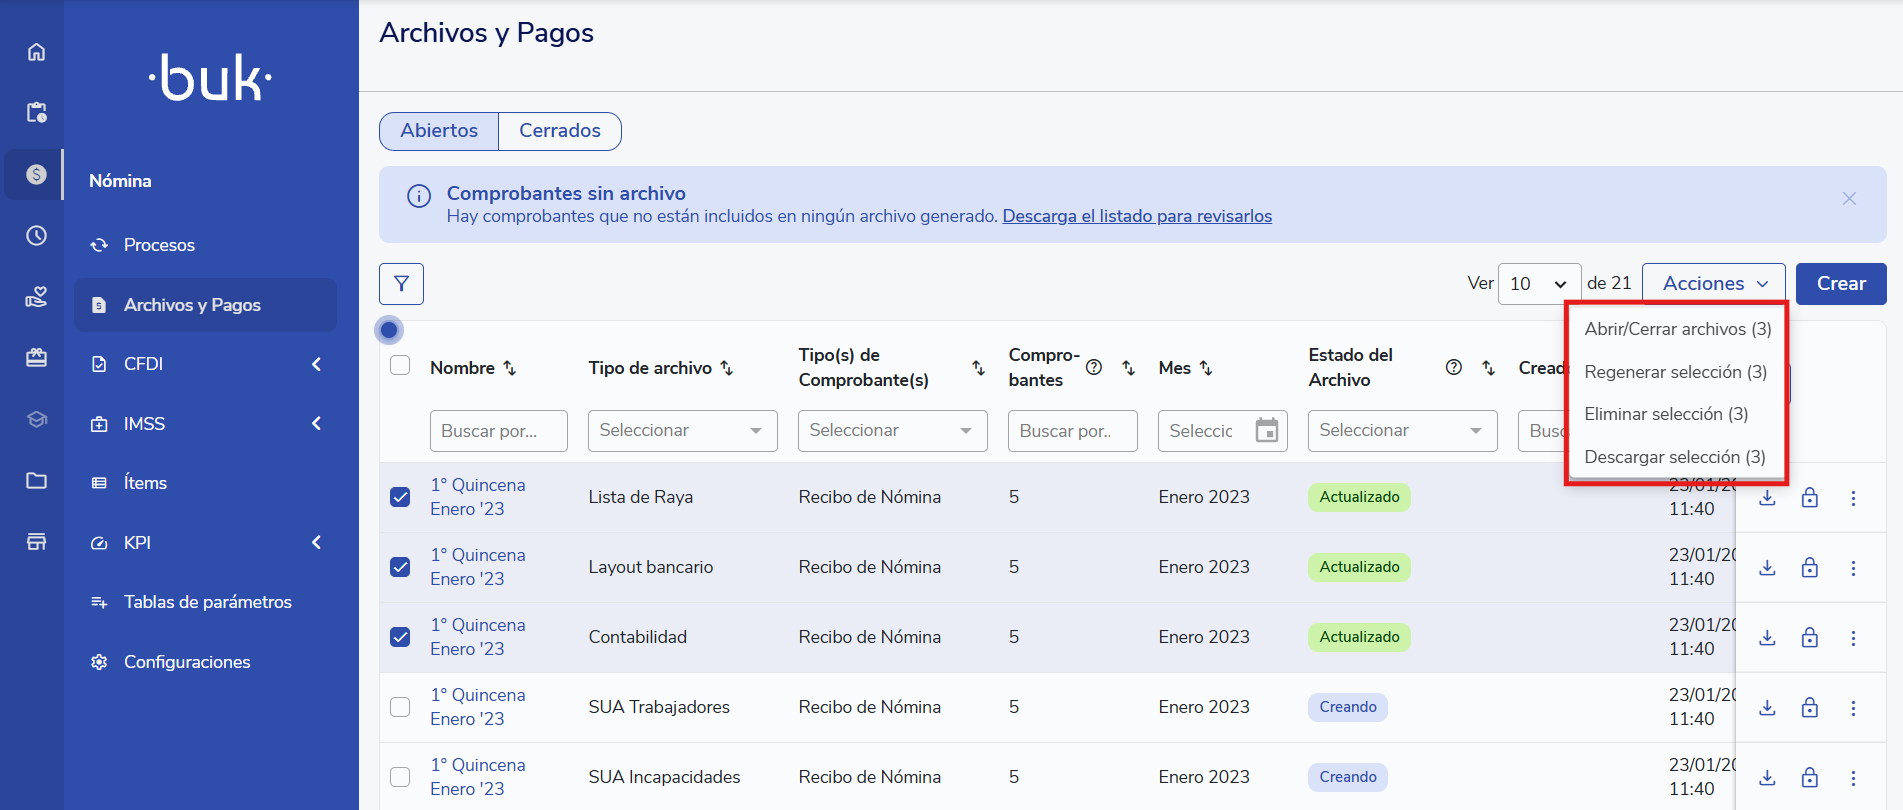The height and width of the screenshot is (810, 1903).
Task: Toggle the select-all header checkbox
Action: [x=400, y=365]
